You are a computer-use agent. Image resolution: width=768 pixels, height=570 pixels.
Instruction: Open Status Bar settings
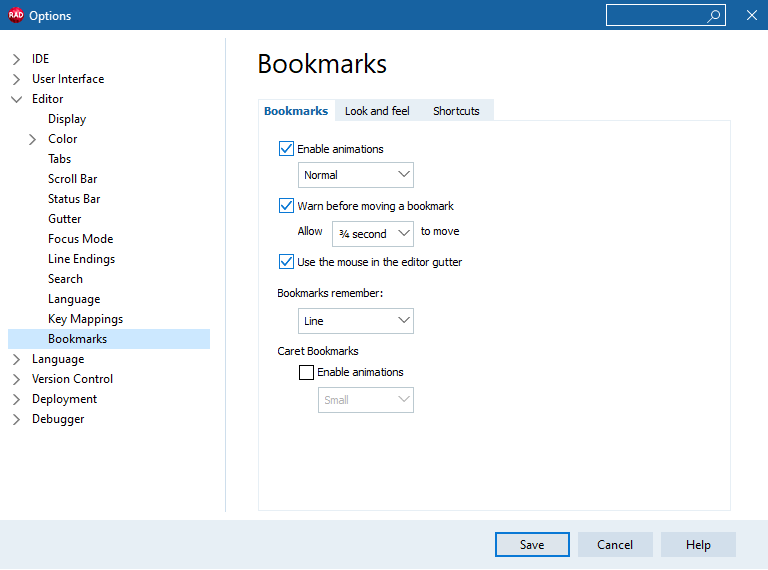[74, 199]
